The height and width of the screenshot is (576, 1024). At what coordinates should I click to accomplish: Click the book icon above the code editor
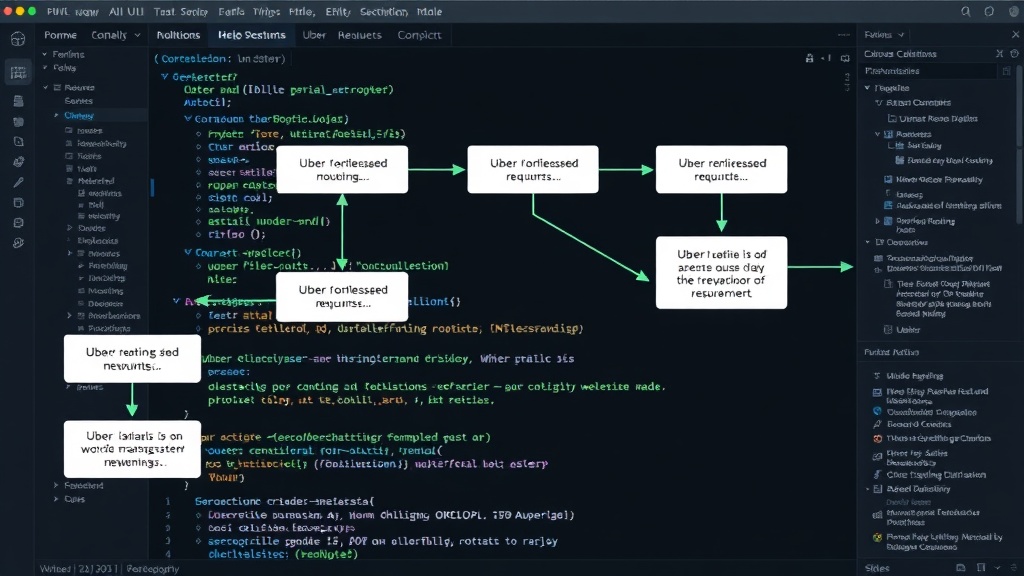click(x=845, y=58)
